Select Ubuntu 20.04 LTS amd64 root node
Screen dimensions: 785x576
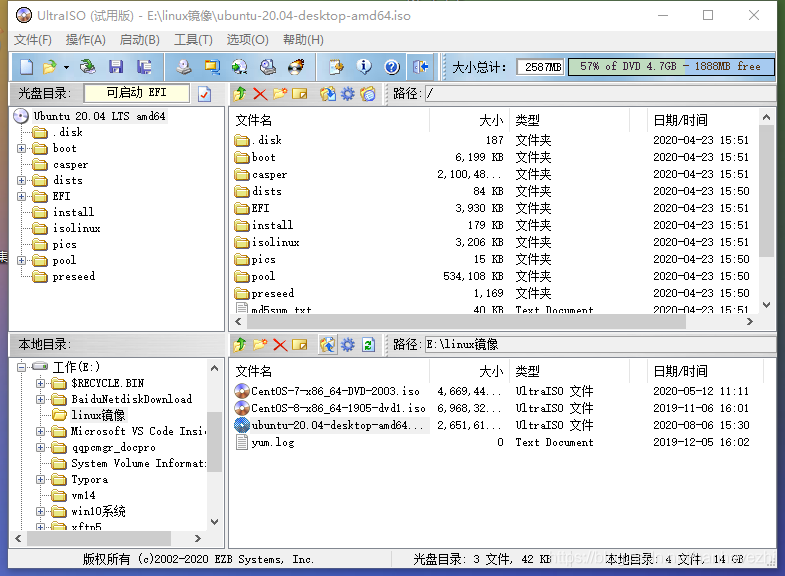point(99,116)
